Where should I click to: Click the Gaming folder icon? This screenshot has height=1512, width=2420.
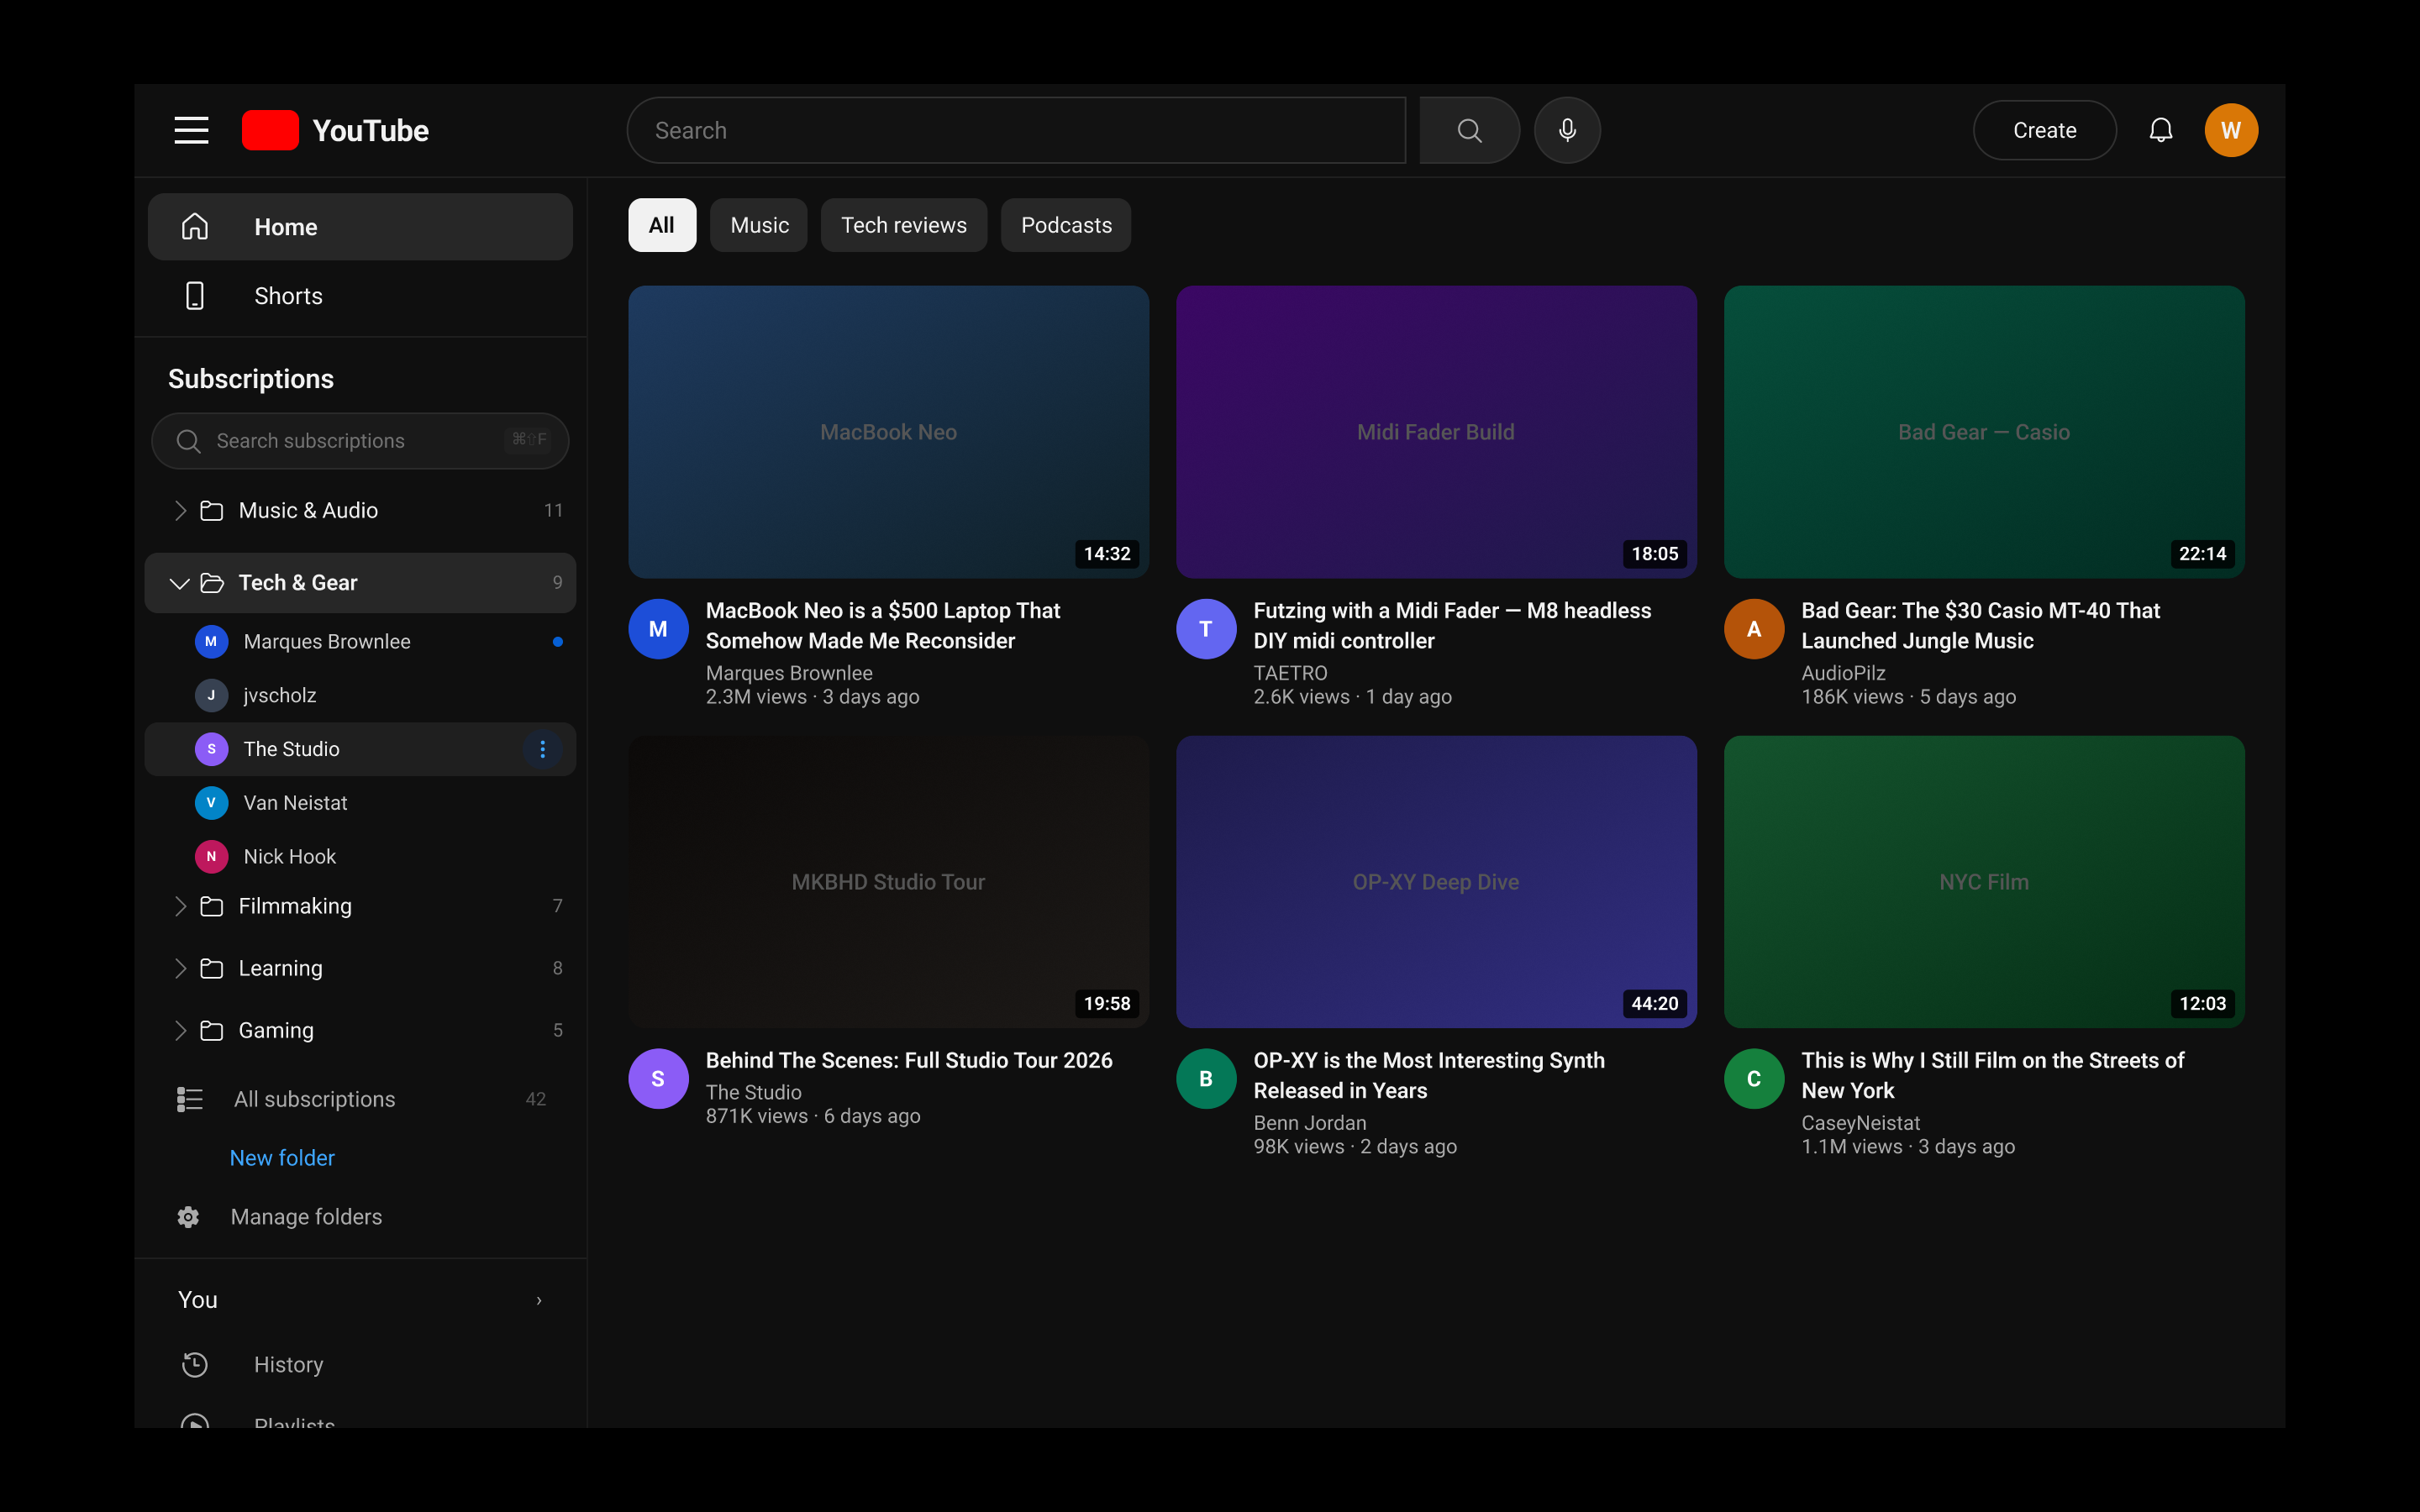pos(211,1030)
